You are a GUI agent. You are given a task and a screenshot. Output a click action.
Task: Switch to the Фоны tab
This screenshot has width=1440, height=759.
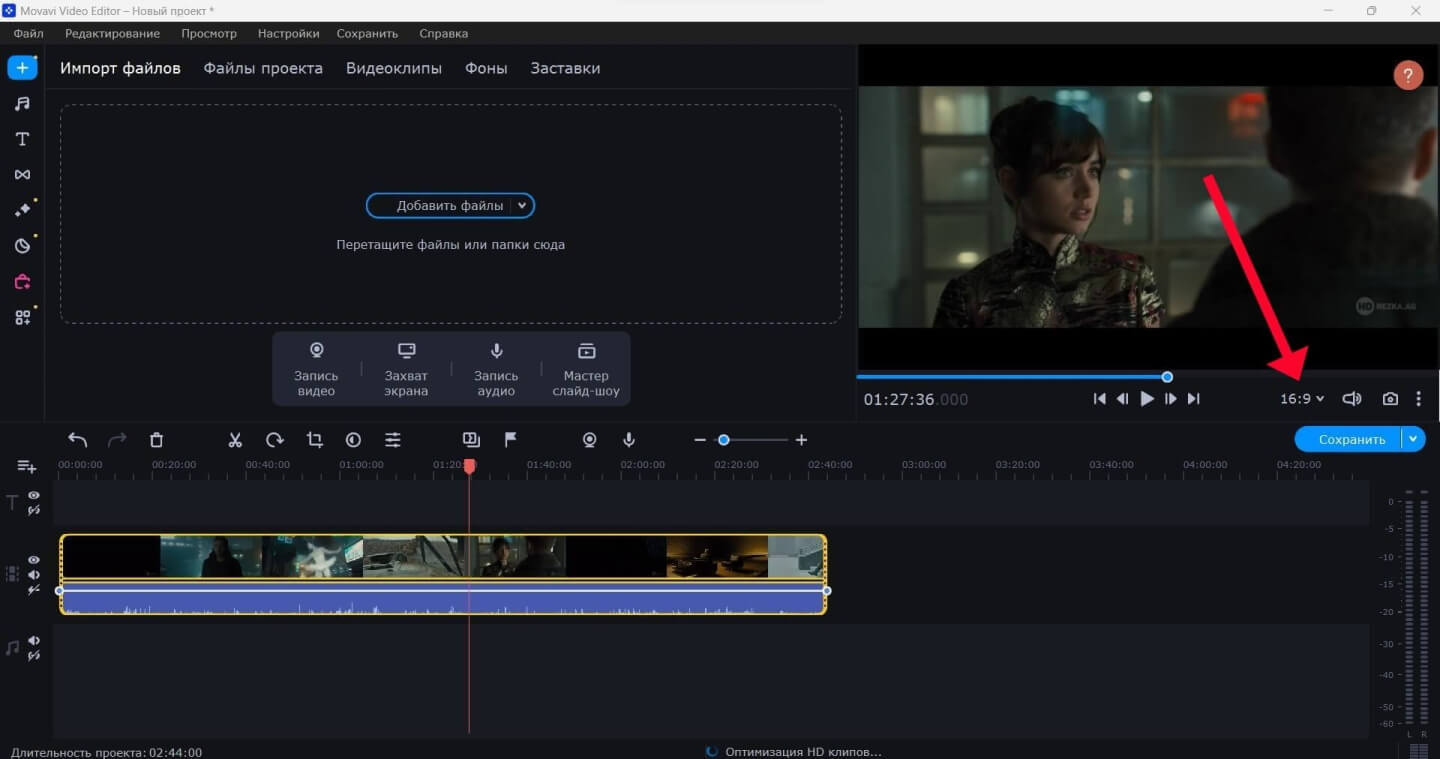(486, 68)
